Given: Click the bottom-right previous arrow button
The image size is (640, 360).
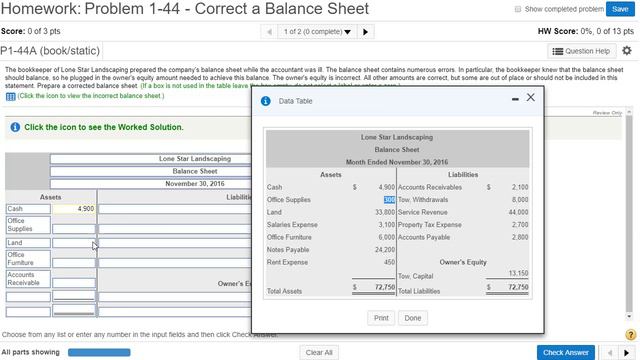Looking at the screenshot, I should pyautogui.click(x=610, y=353).
